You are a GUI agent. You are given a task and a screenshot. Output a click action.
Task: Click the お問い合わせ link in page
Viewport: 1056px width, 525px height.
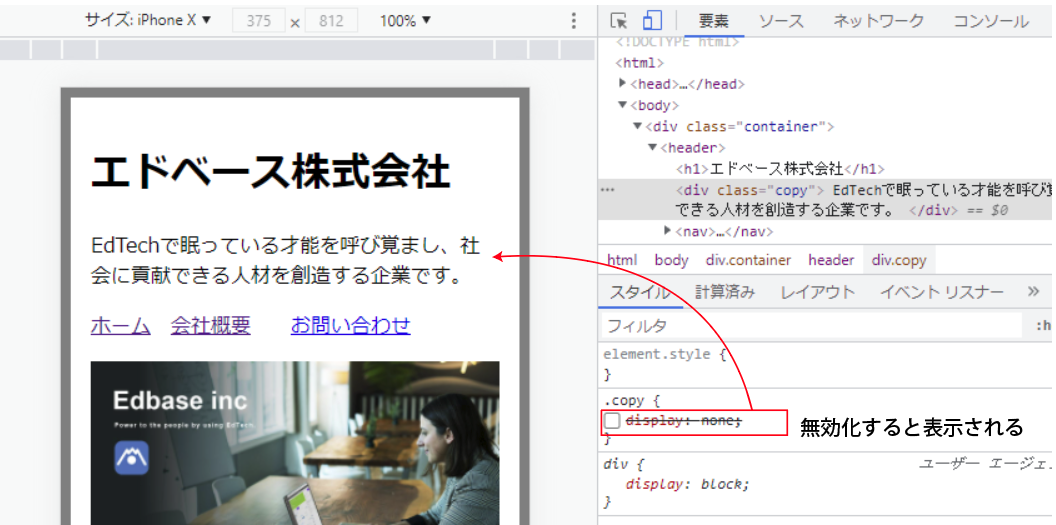(350, 326)
